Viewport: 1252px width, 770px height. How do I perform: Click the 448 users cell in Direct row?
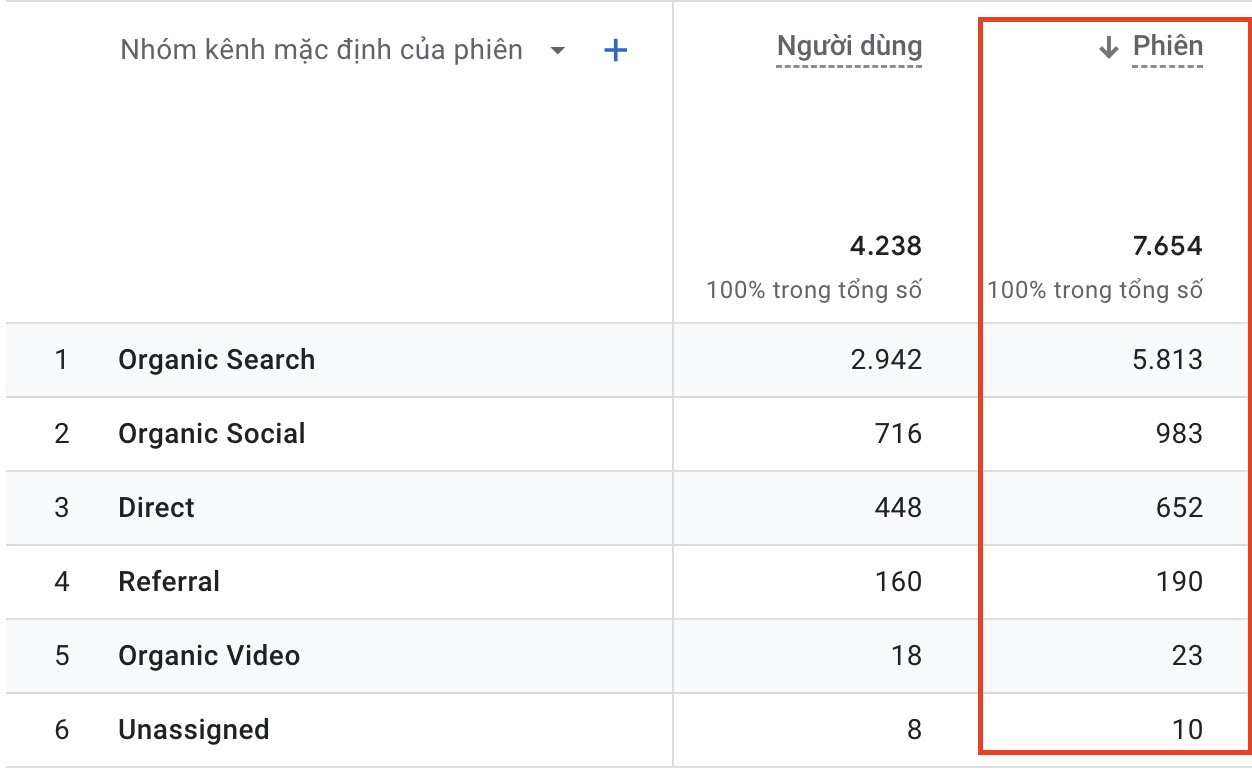[897, 508]
